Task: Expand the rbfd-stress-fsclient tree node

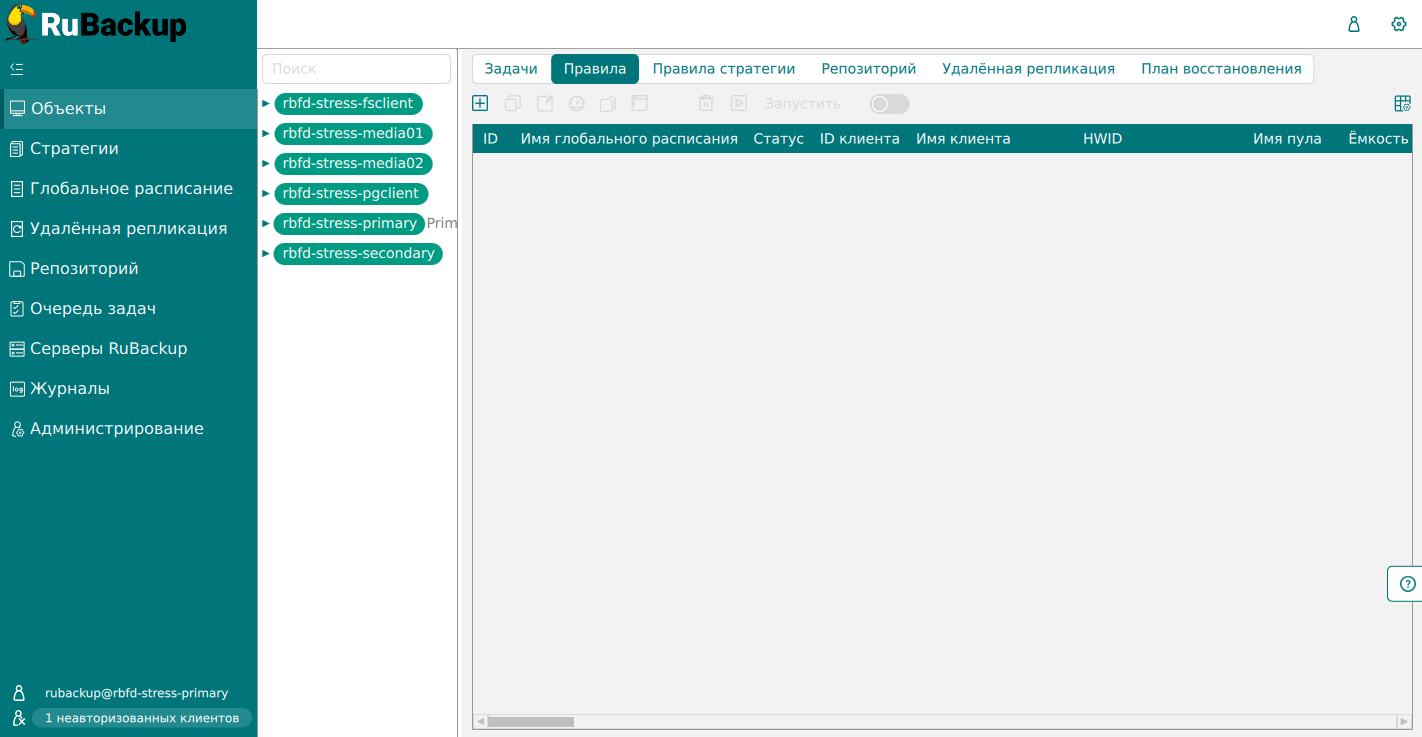Action: click(x=266, y=103)
